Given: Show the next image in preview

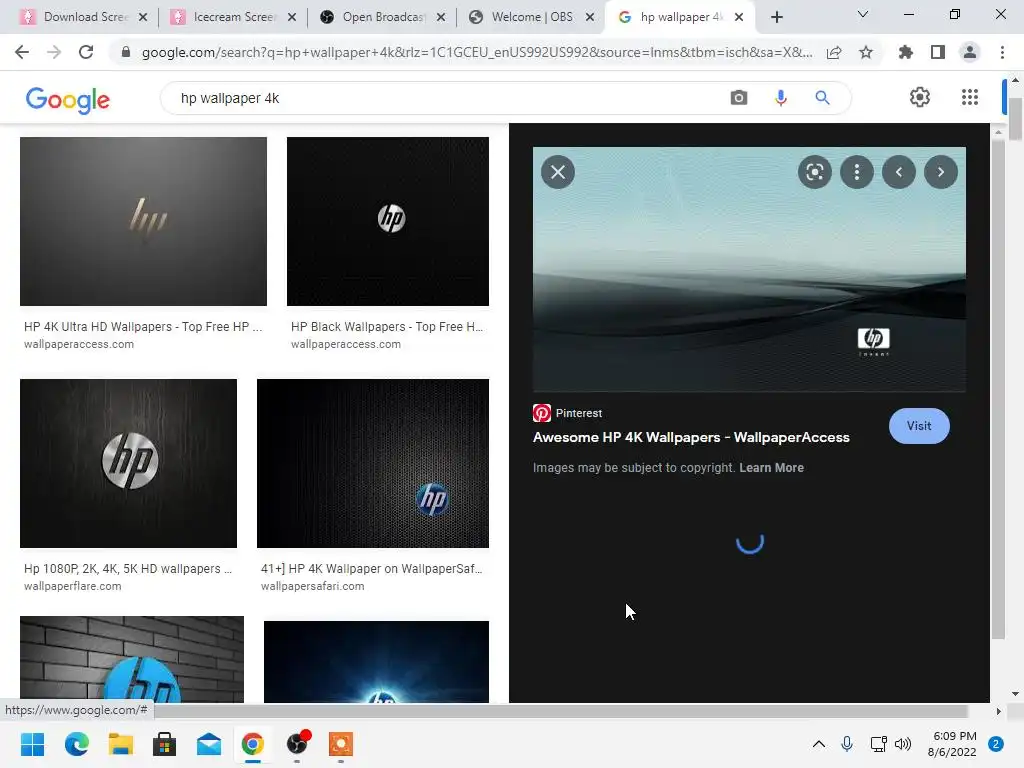Looking at the screenshot, I should (941, 172).
